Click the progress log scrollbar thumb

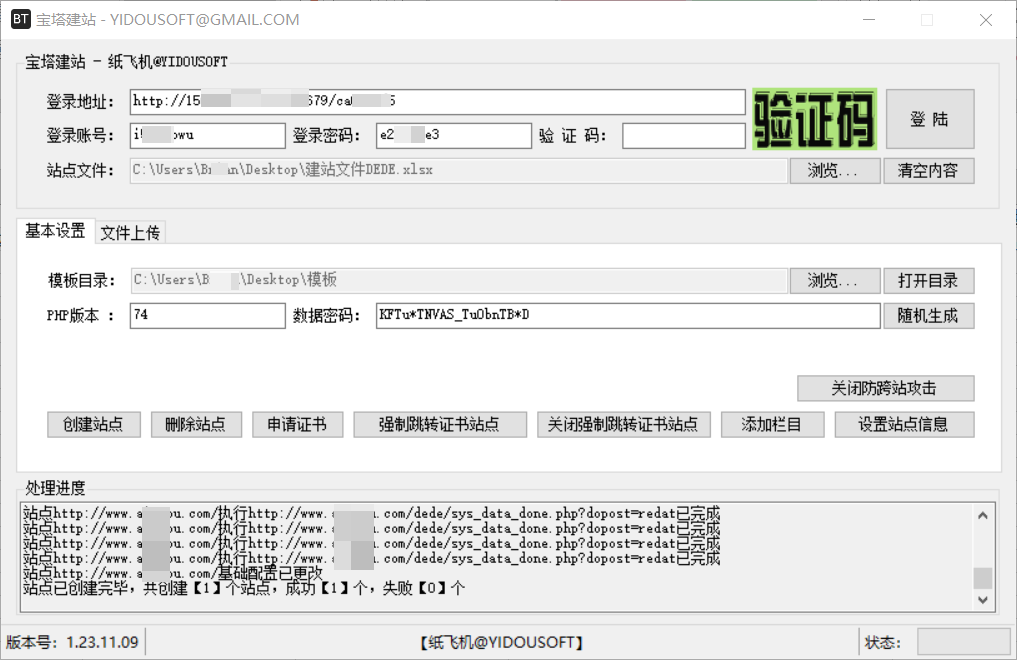tap(983, 578)
